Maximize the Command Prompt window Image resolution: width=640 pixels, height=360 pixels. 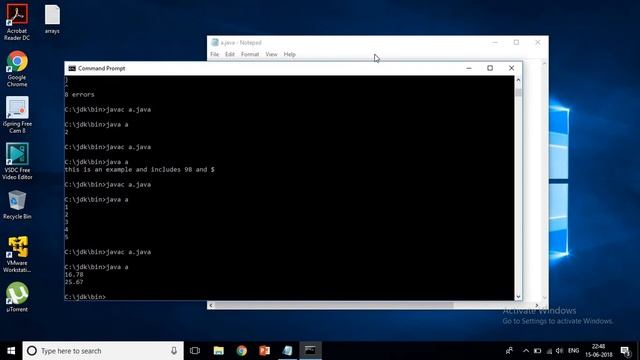click(x=490, y=68)
